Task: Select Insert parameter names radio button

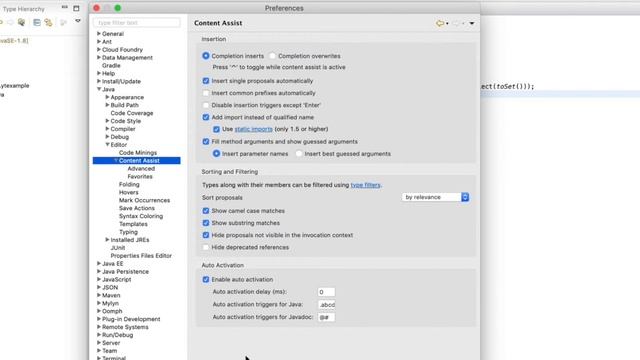Action: pyautogui.click(x=216, y=154)
